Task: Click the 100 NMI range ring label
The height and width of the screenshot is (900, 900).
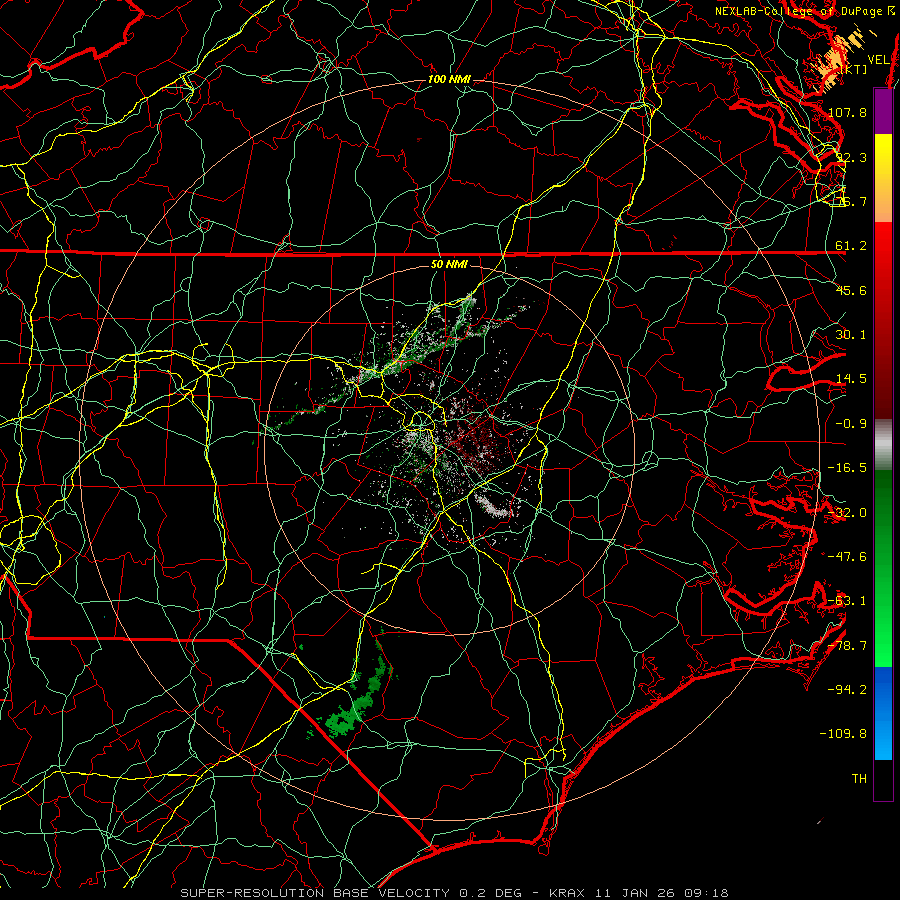Action: (449, 79)
